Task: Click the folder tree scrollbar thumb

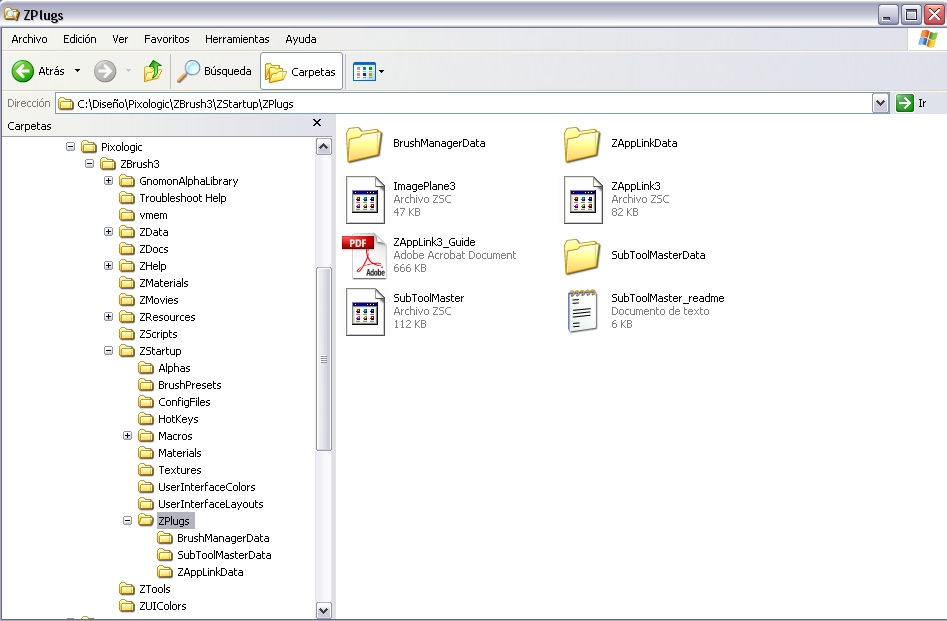Action: pos(324,359)
